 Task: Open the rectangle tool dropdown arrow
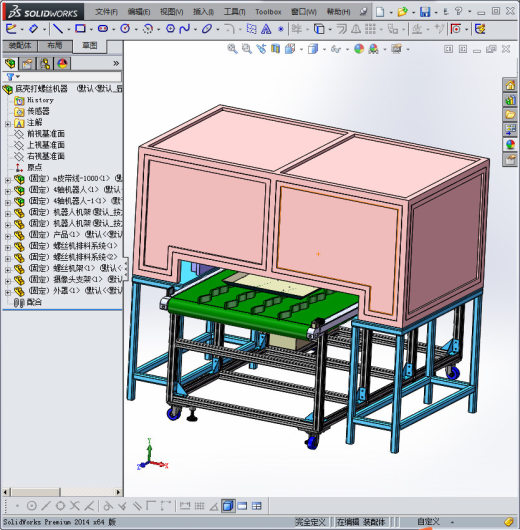pos(91,29)
